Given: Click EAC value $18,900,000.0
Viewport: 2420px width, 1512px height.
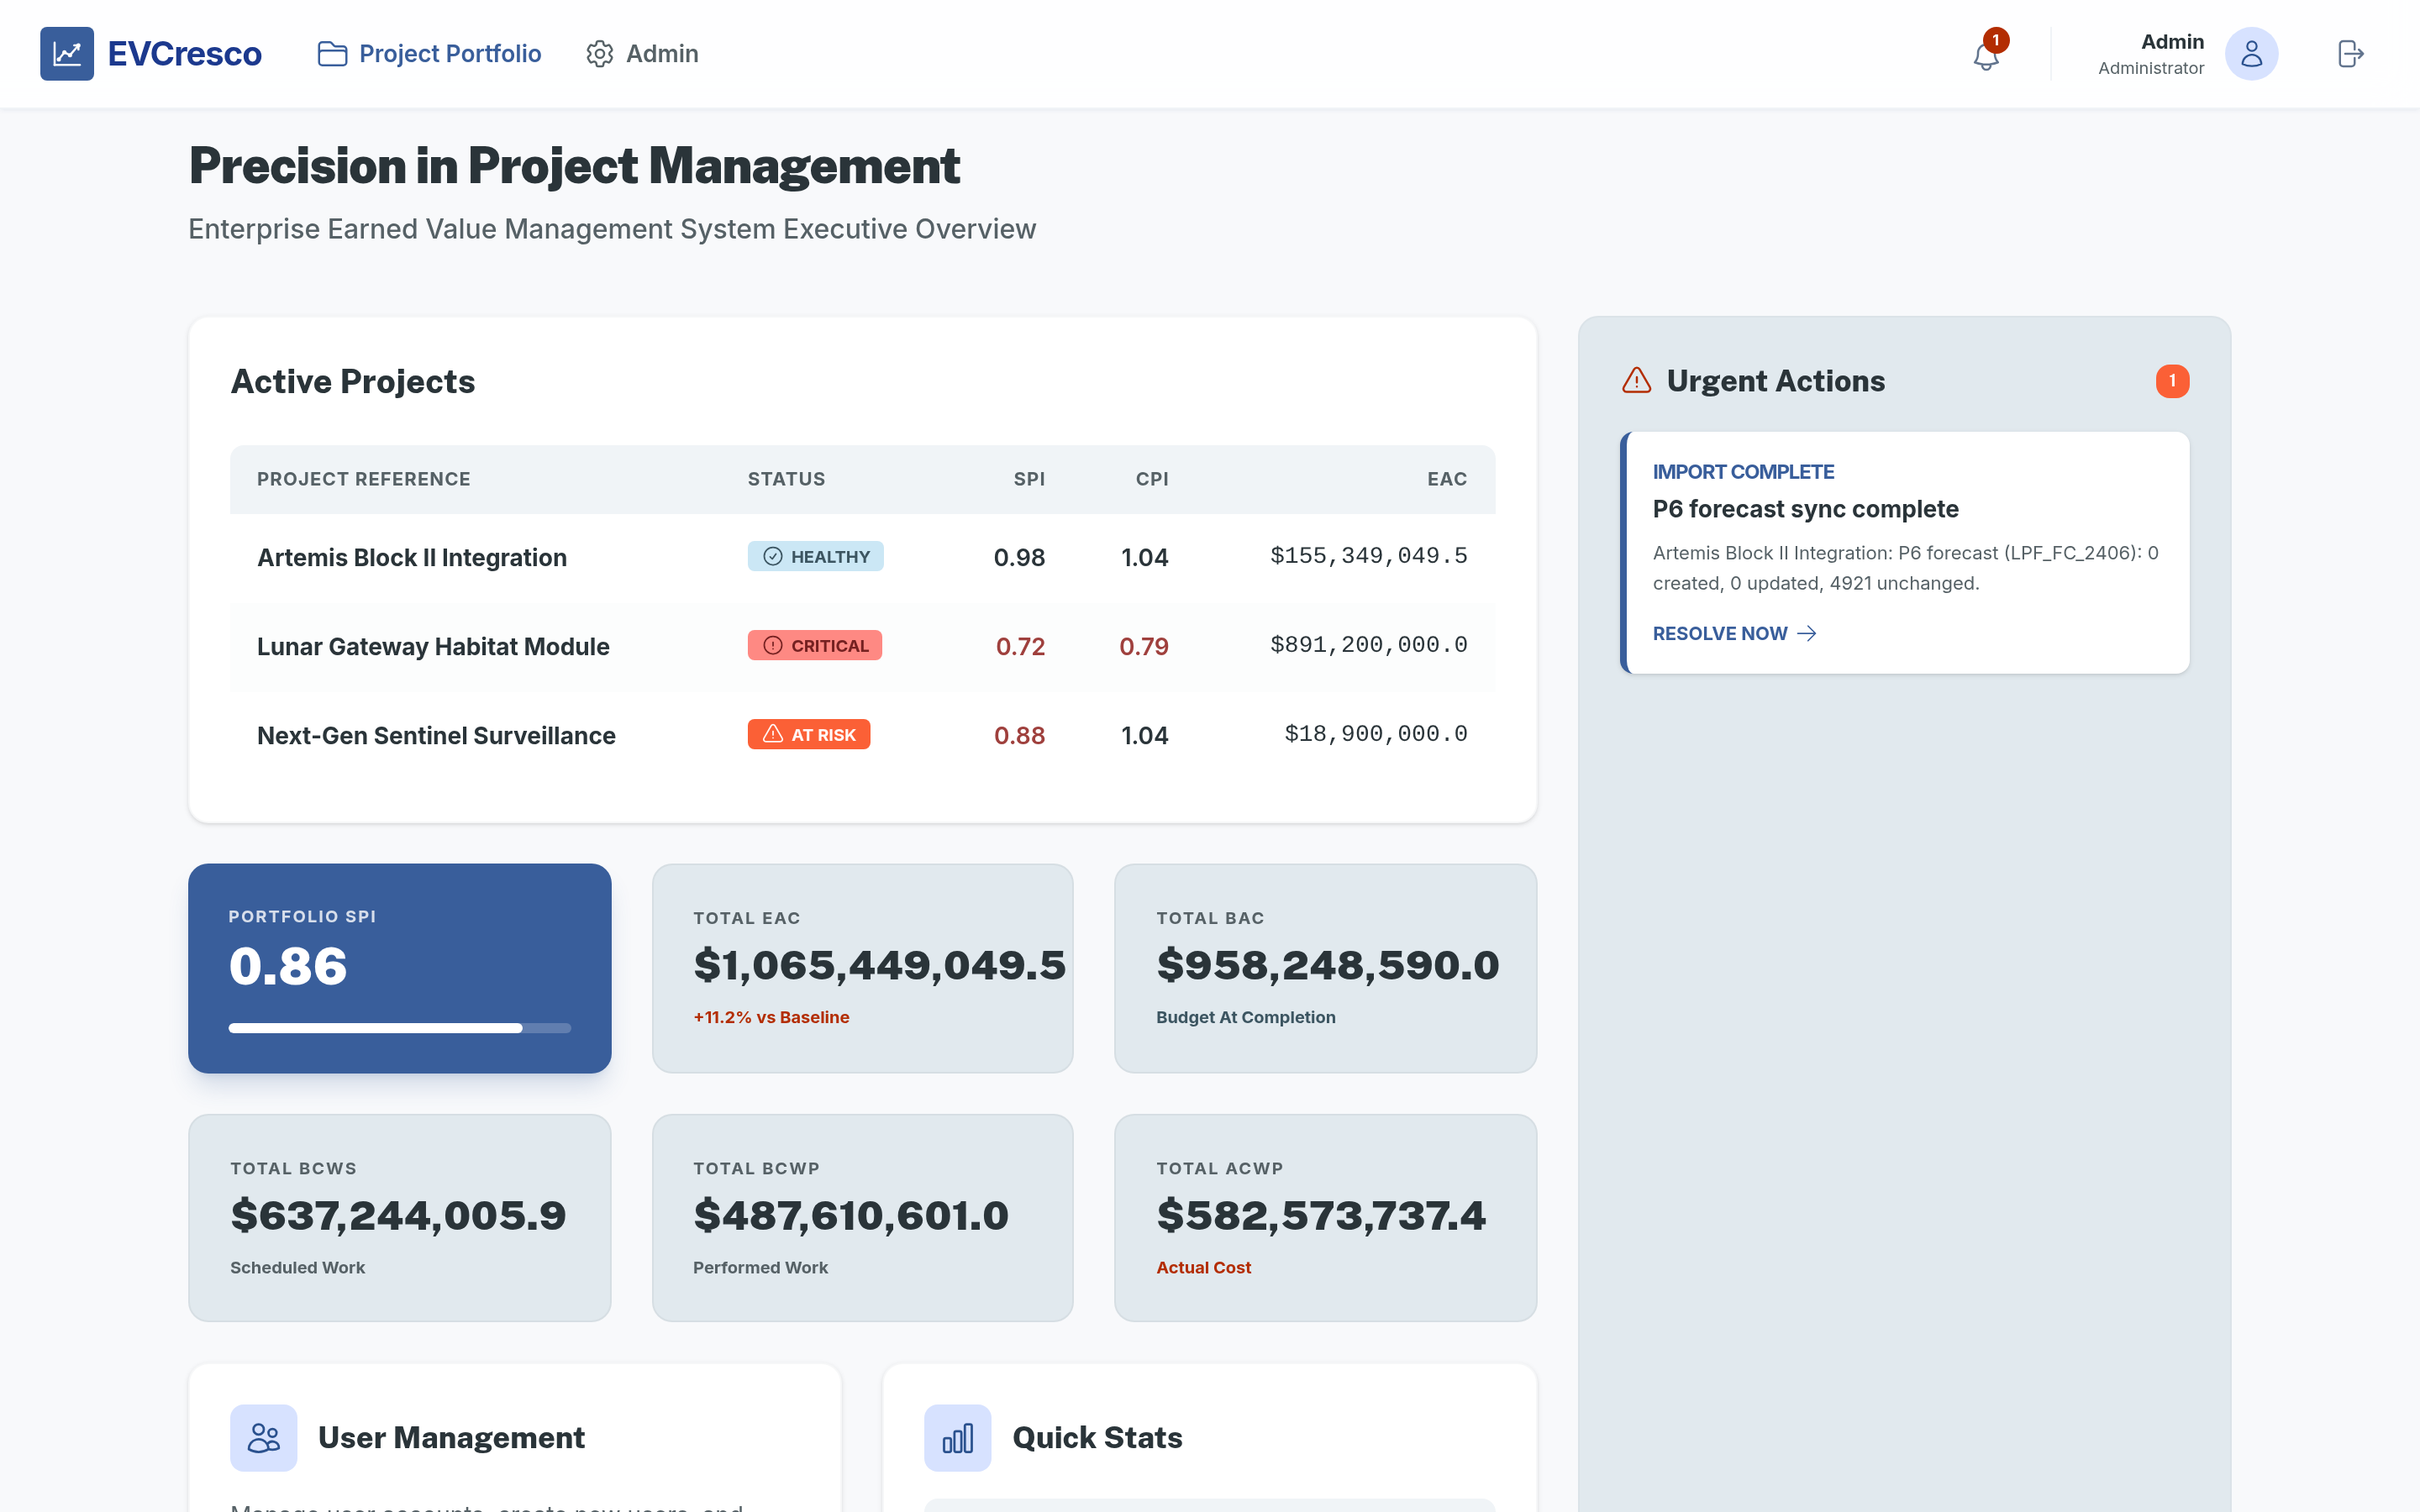Looking at the screenshot, I should (x=1376, y=734).
